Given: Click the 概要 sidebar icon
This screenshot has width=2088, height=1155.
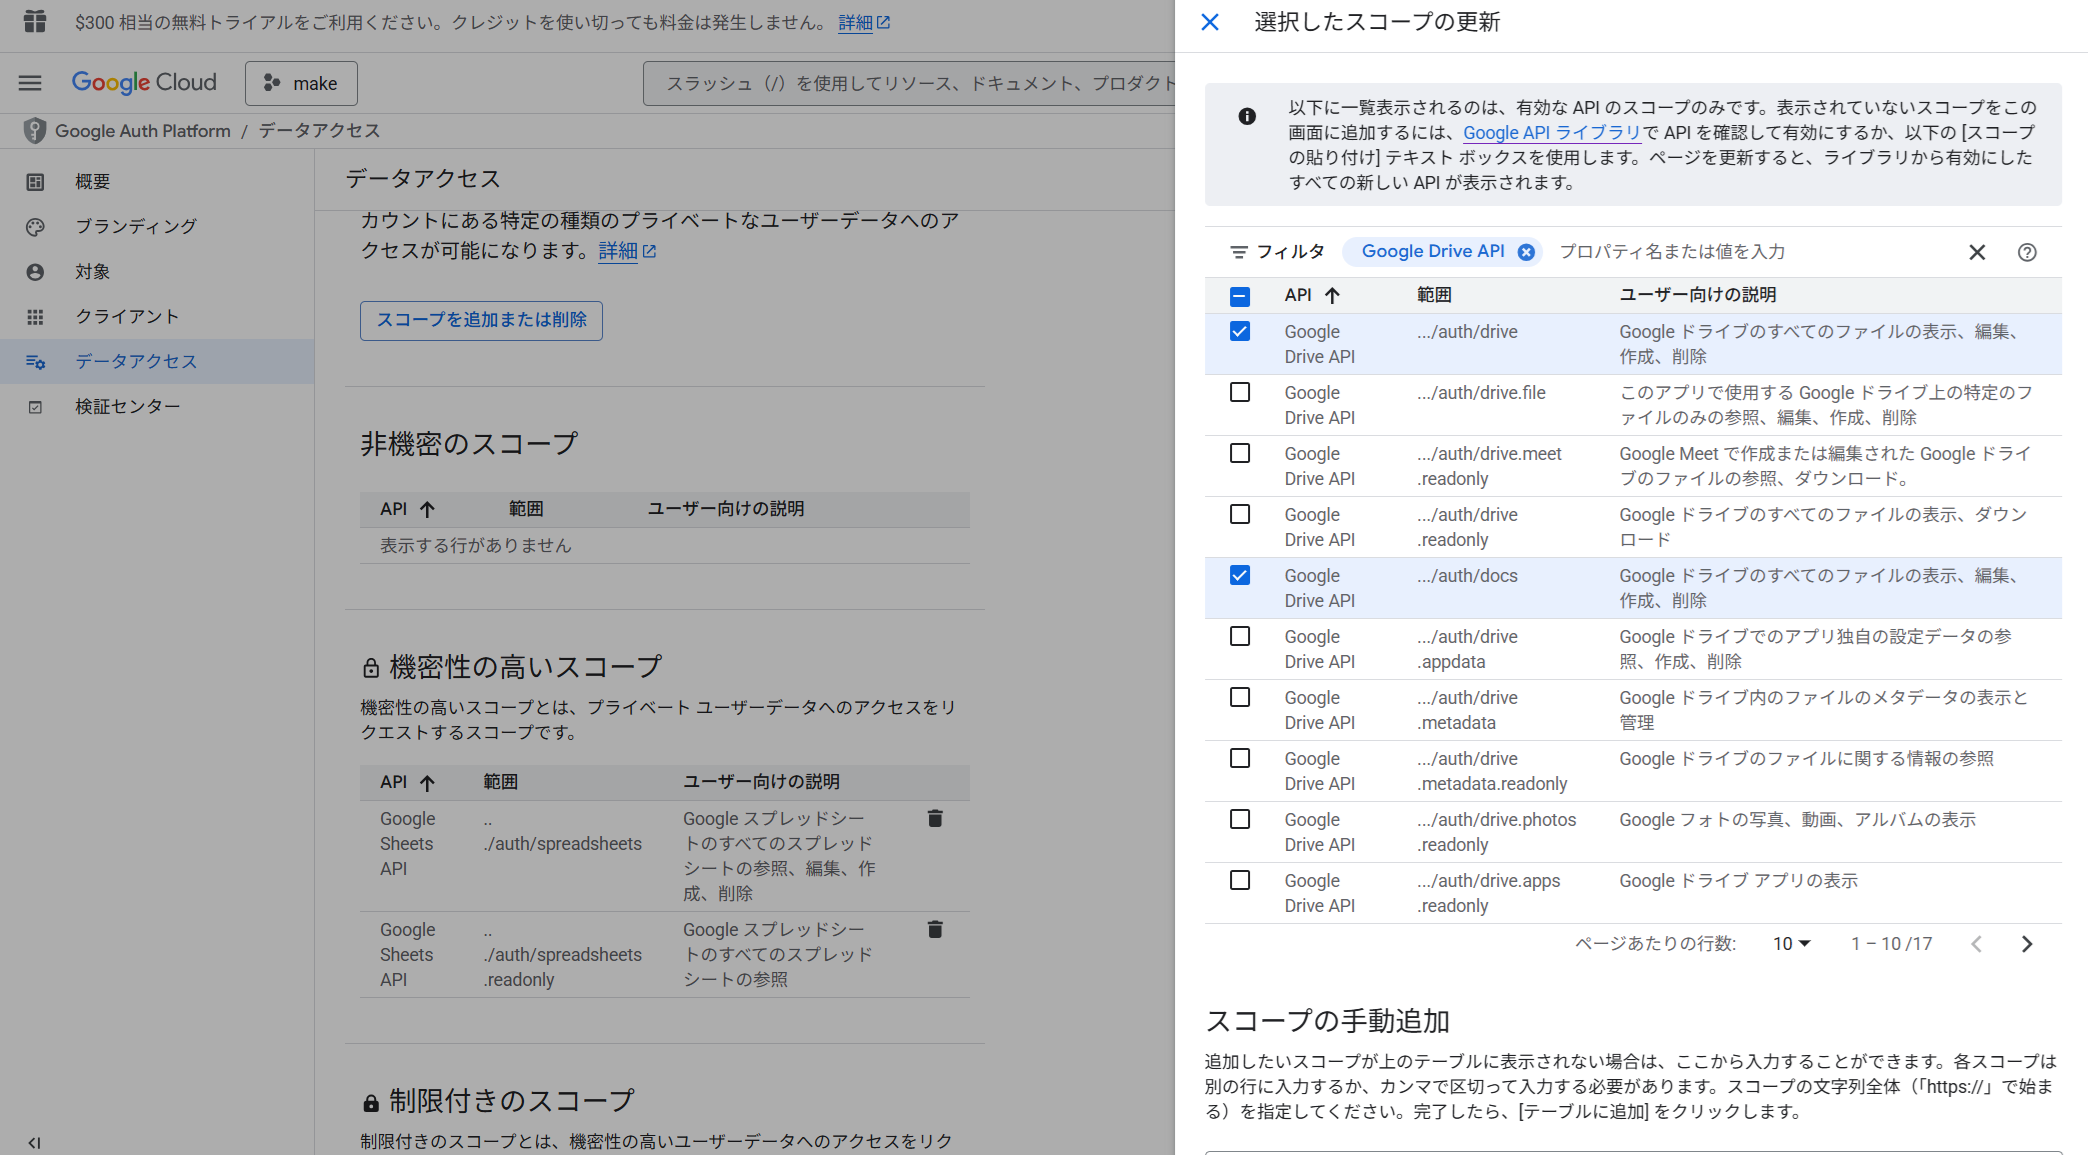Looking at the screenshot, I should point(35,182).
